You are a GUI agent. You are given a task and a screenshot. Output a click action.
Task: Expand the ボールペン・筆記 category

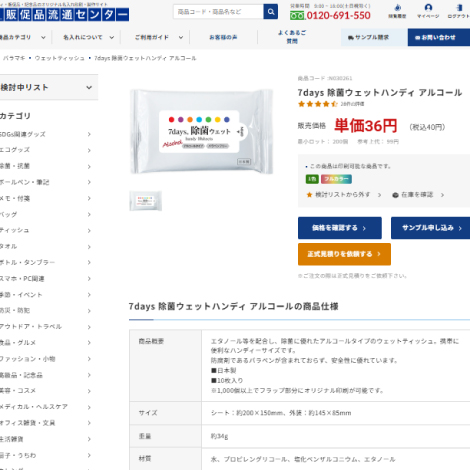click(46, 182)
